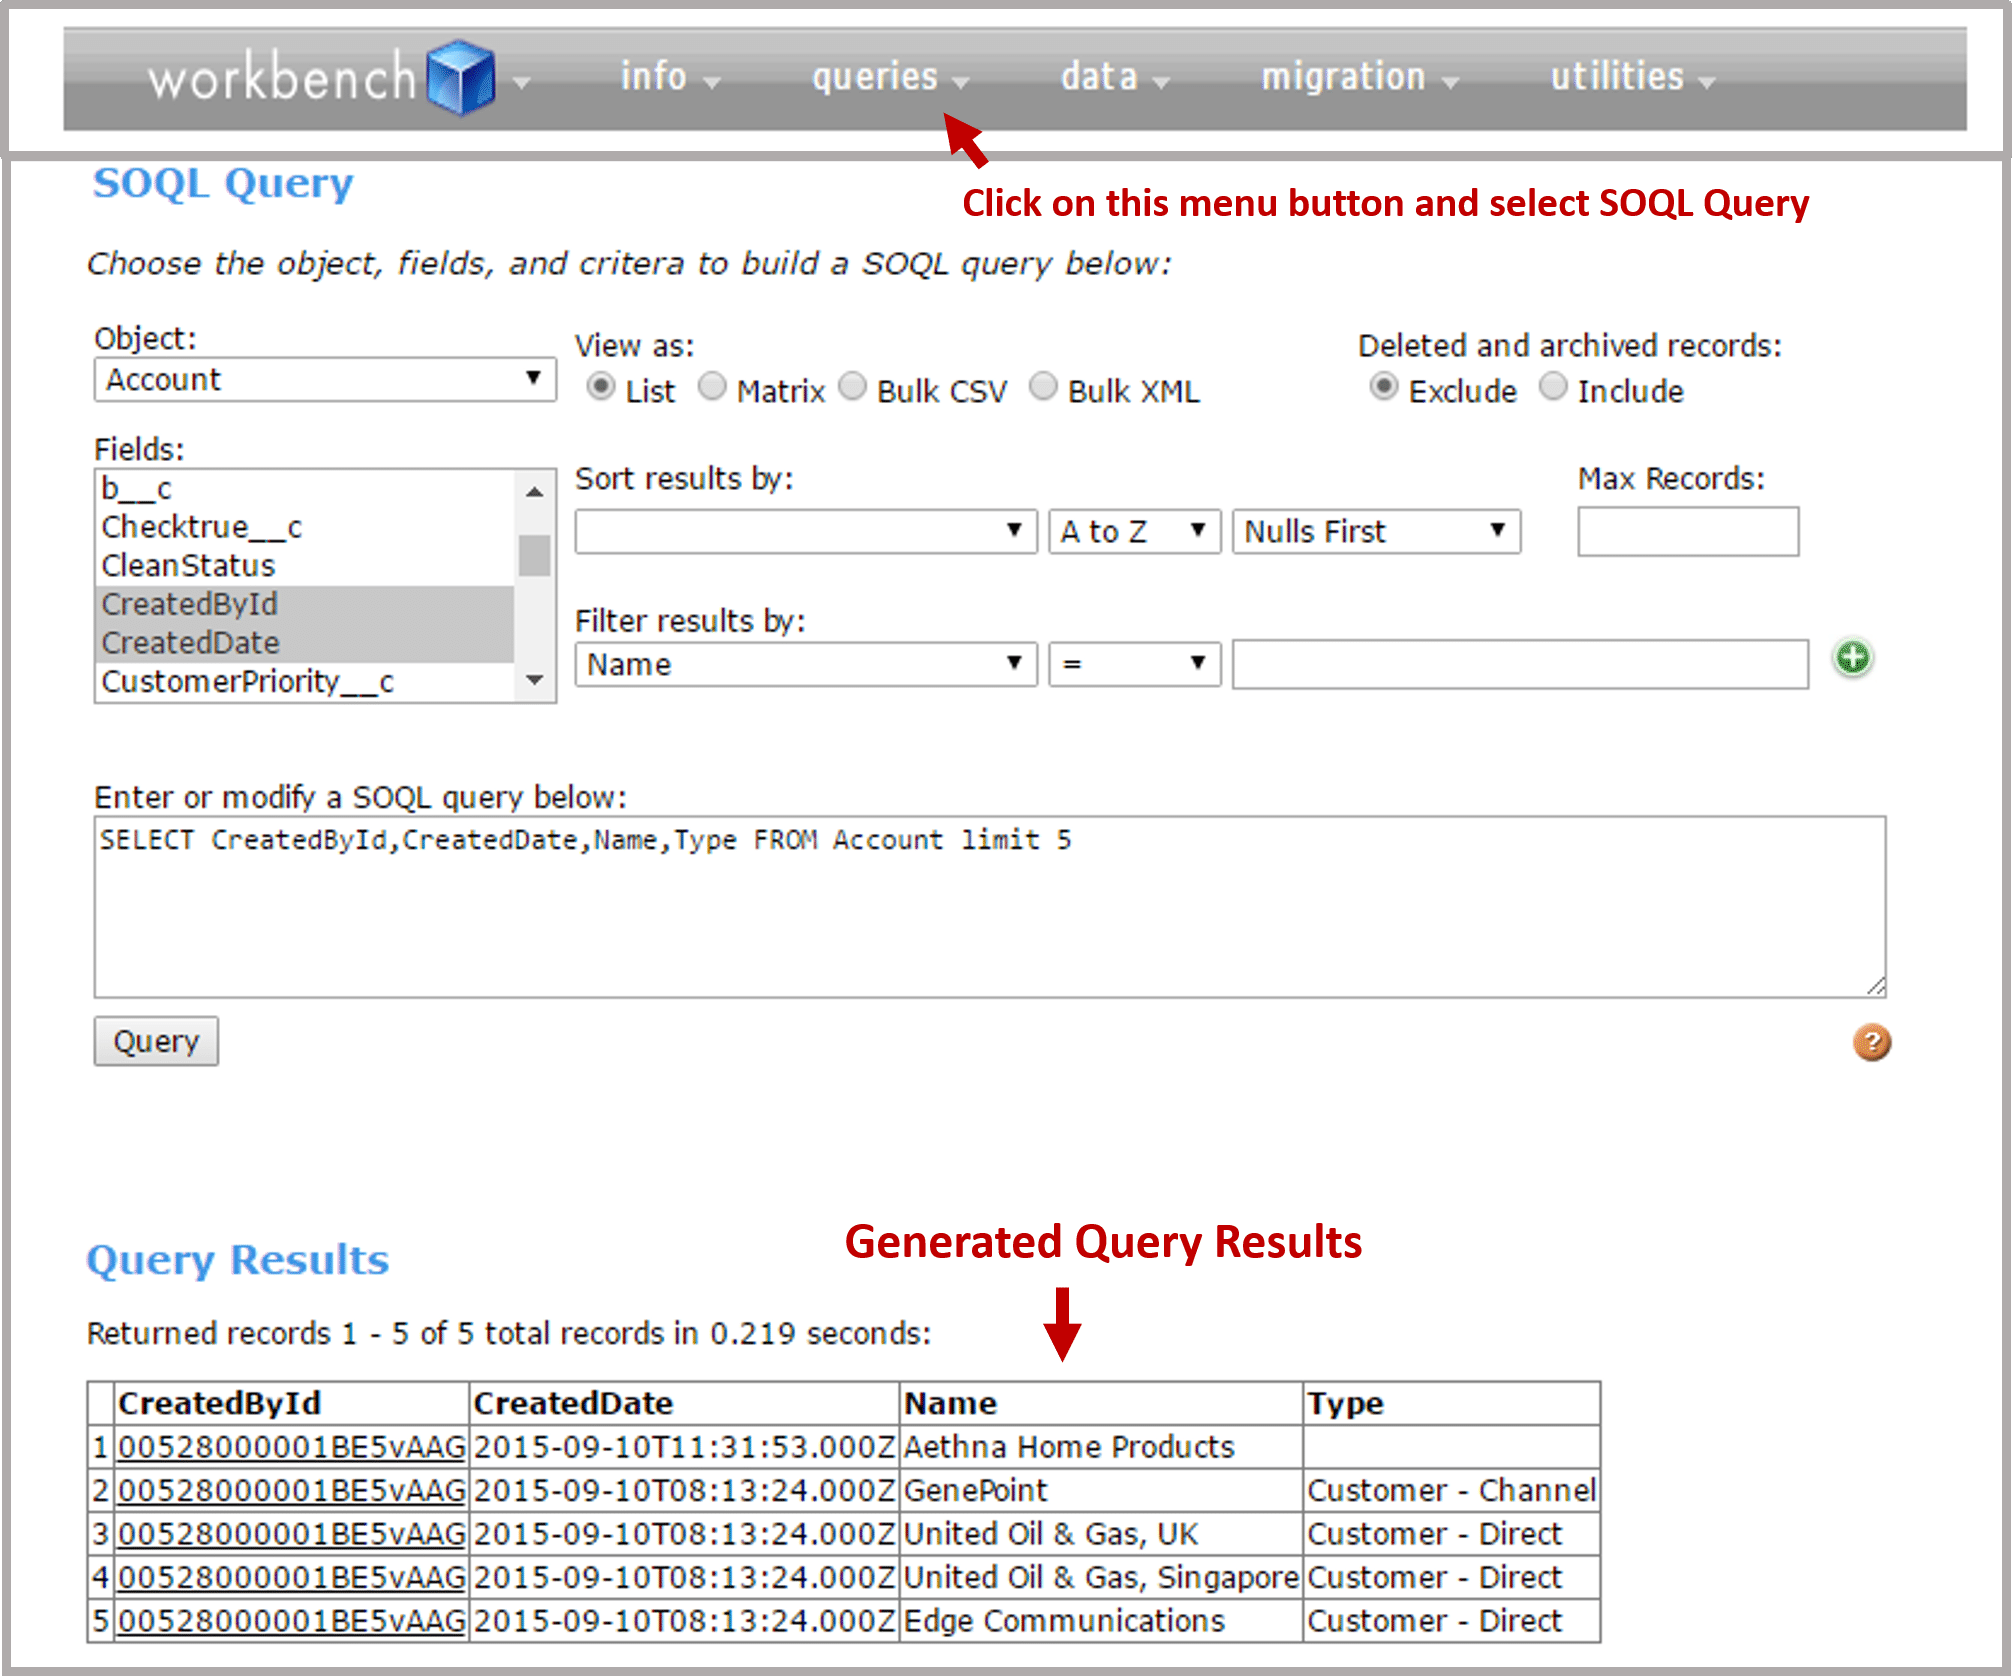The image size is (2012, 1676).
Task: Click the Edge Communications name cell
Action: click(x=1101, y=1620)
